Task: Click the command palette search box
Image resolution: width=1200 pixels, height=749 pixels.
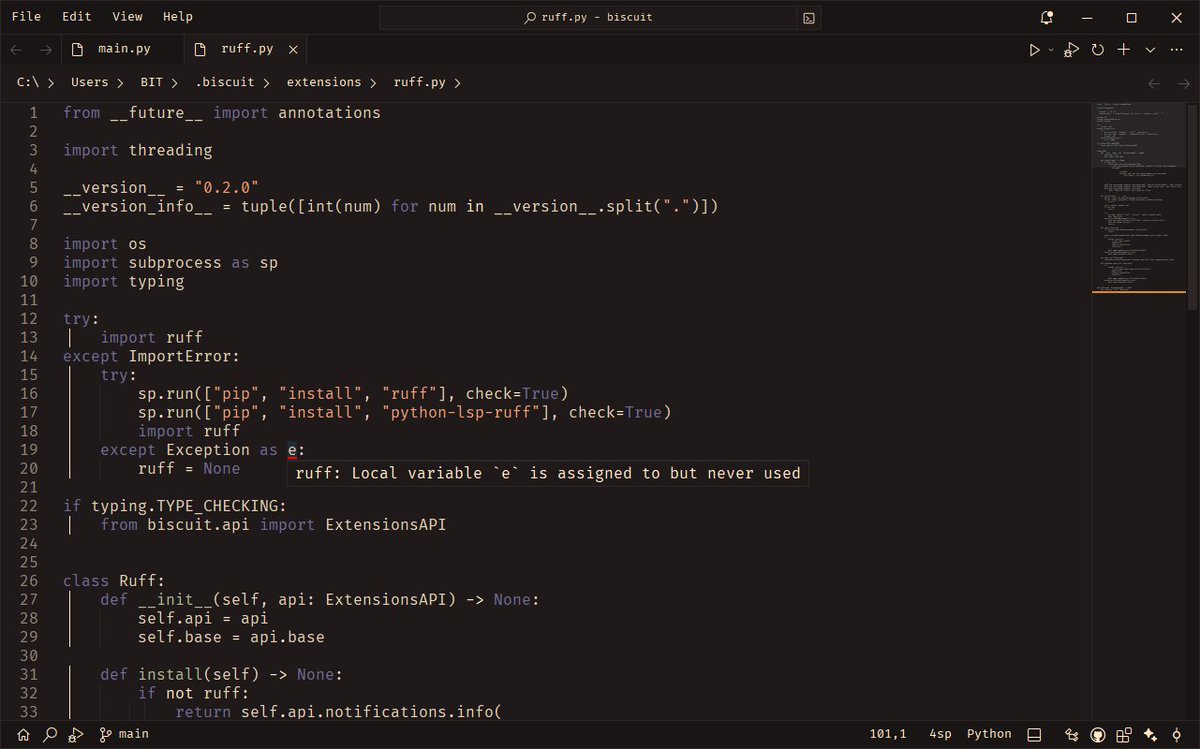Action: tap(588, 18)
